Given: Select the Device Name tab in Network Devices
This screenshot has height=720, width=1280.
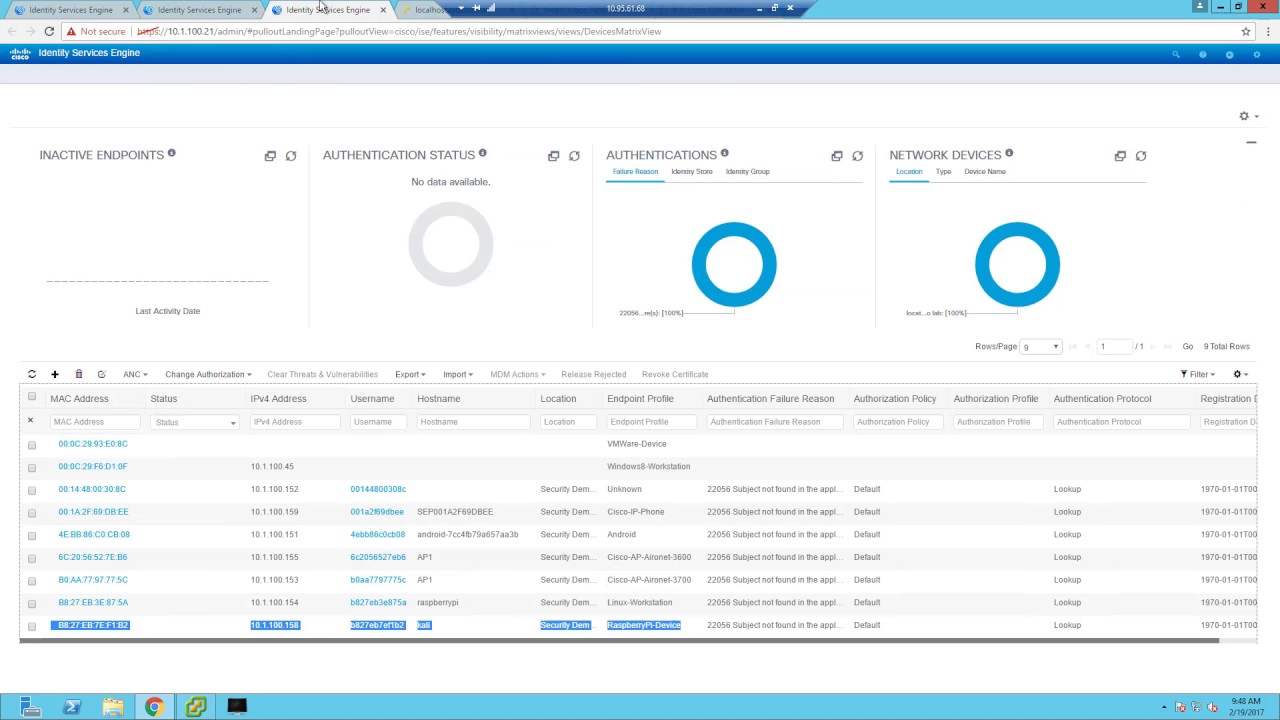Looking at the screenshot, I should click(985, 172).
